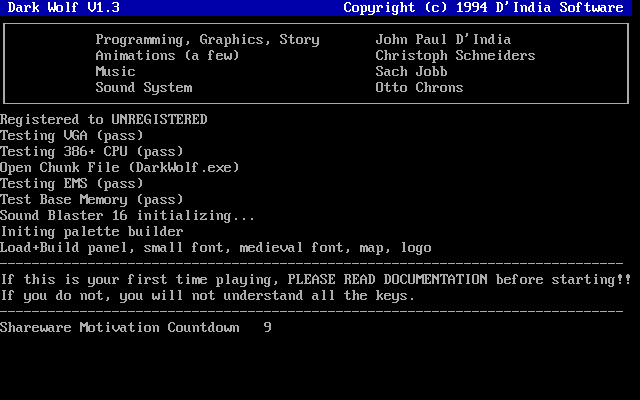Click the 'Shareware Motivation Countdown' label
Viewport: 640px width, 400px height.
(x=120, y=327)
